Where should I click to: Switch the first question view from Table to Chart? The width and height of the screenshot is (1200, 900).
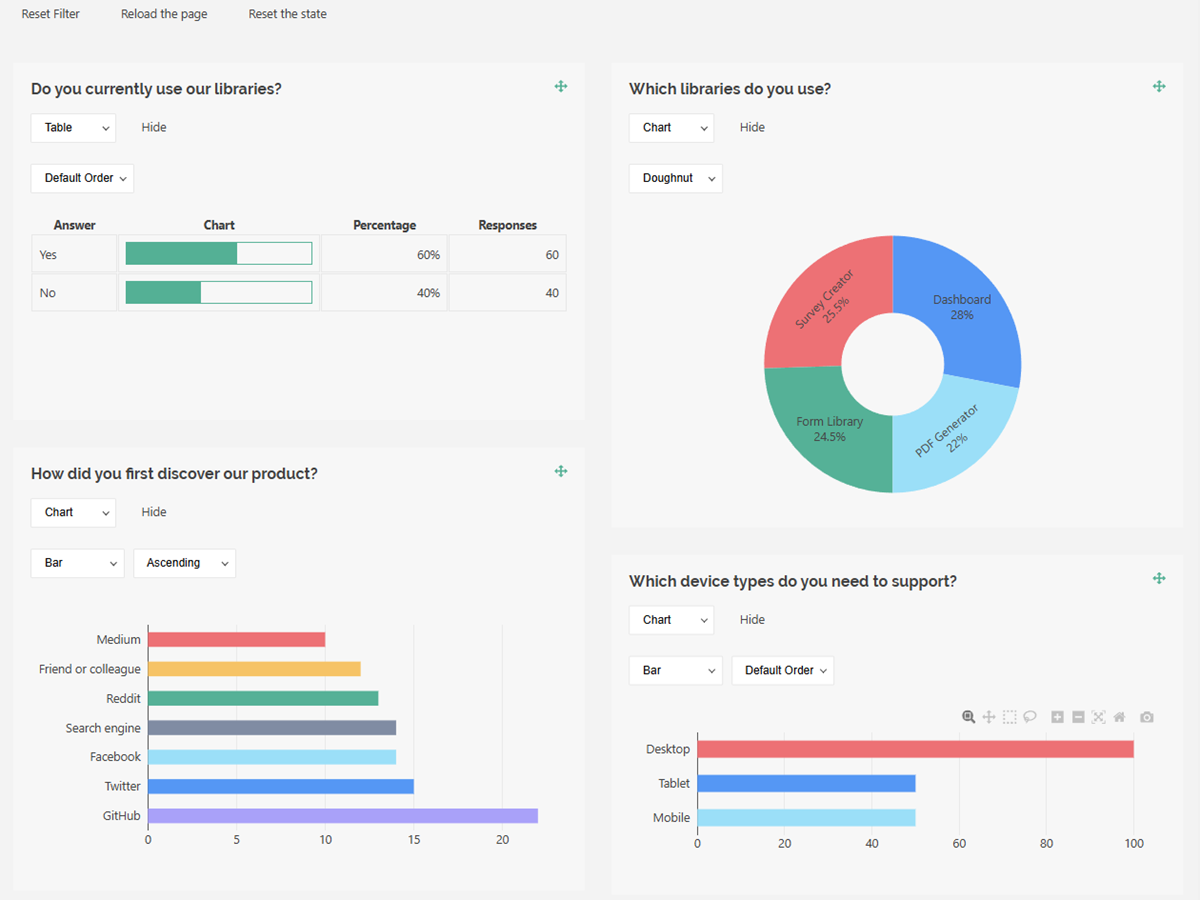click(73, 127)
